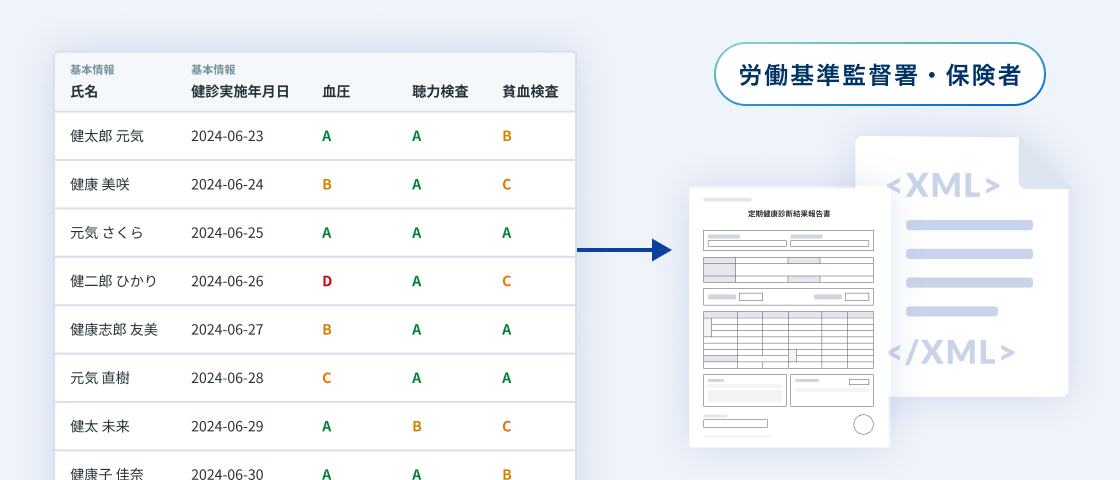1120x480 pixels.
Task: Click the date 2024-06-30
Action: (227, 474)
